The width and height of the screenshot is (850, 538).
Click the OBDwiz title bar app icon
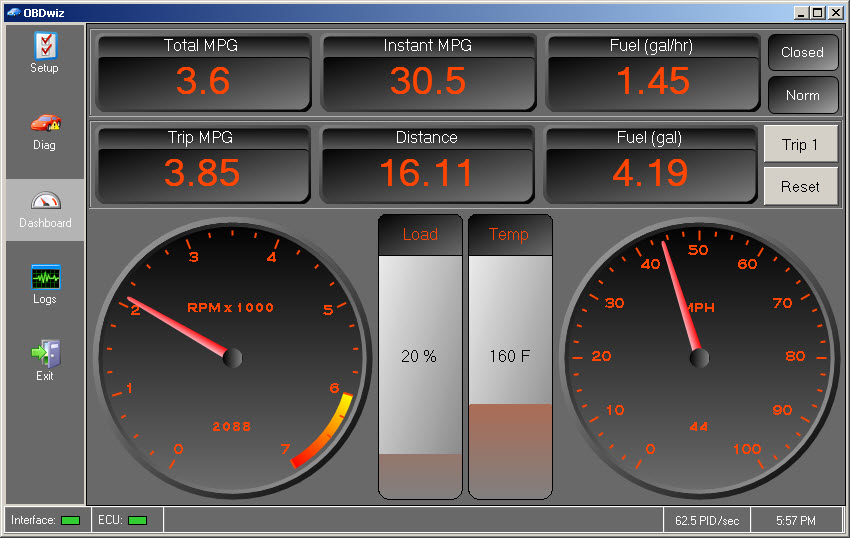[x=14, y=12]
